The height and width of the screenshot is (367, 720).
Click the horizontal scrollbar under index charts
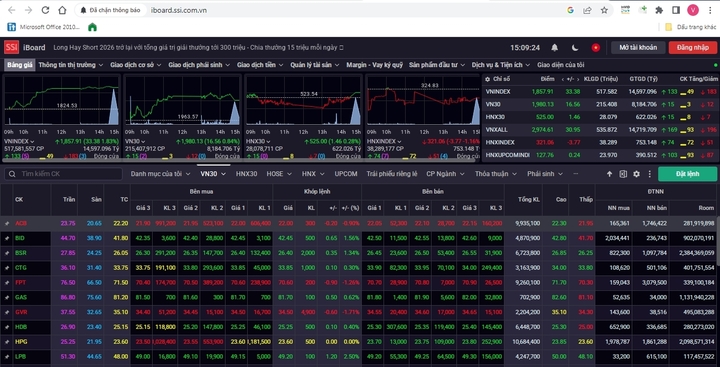tap(239, 160)
